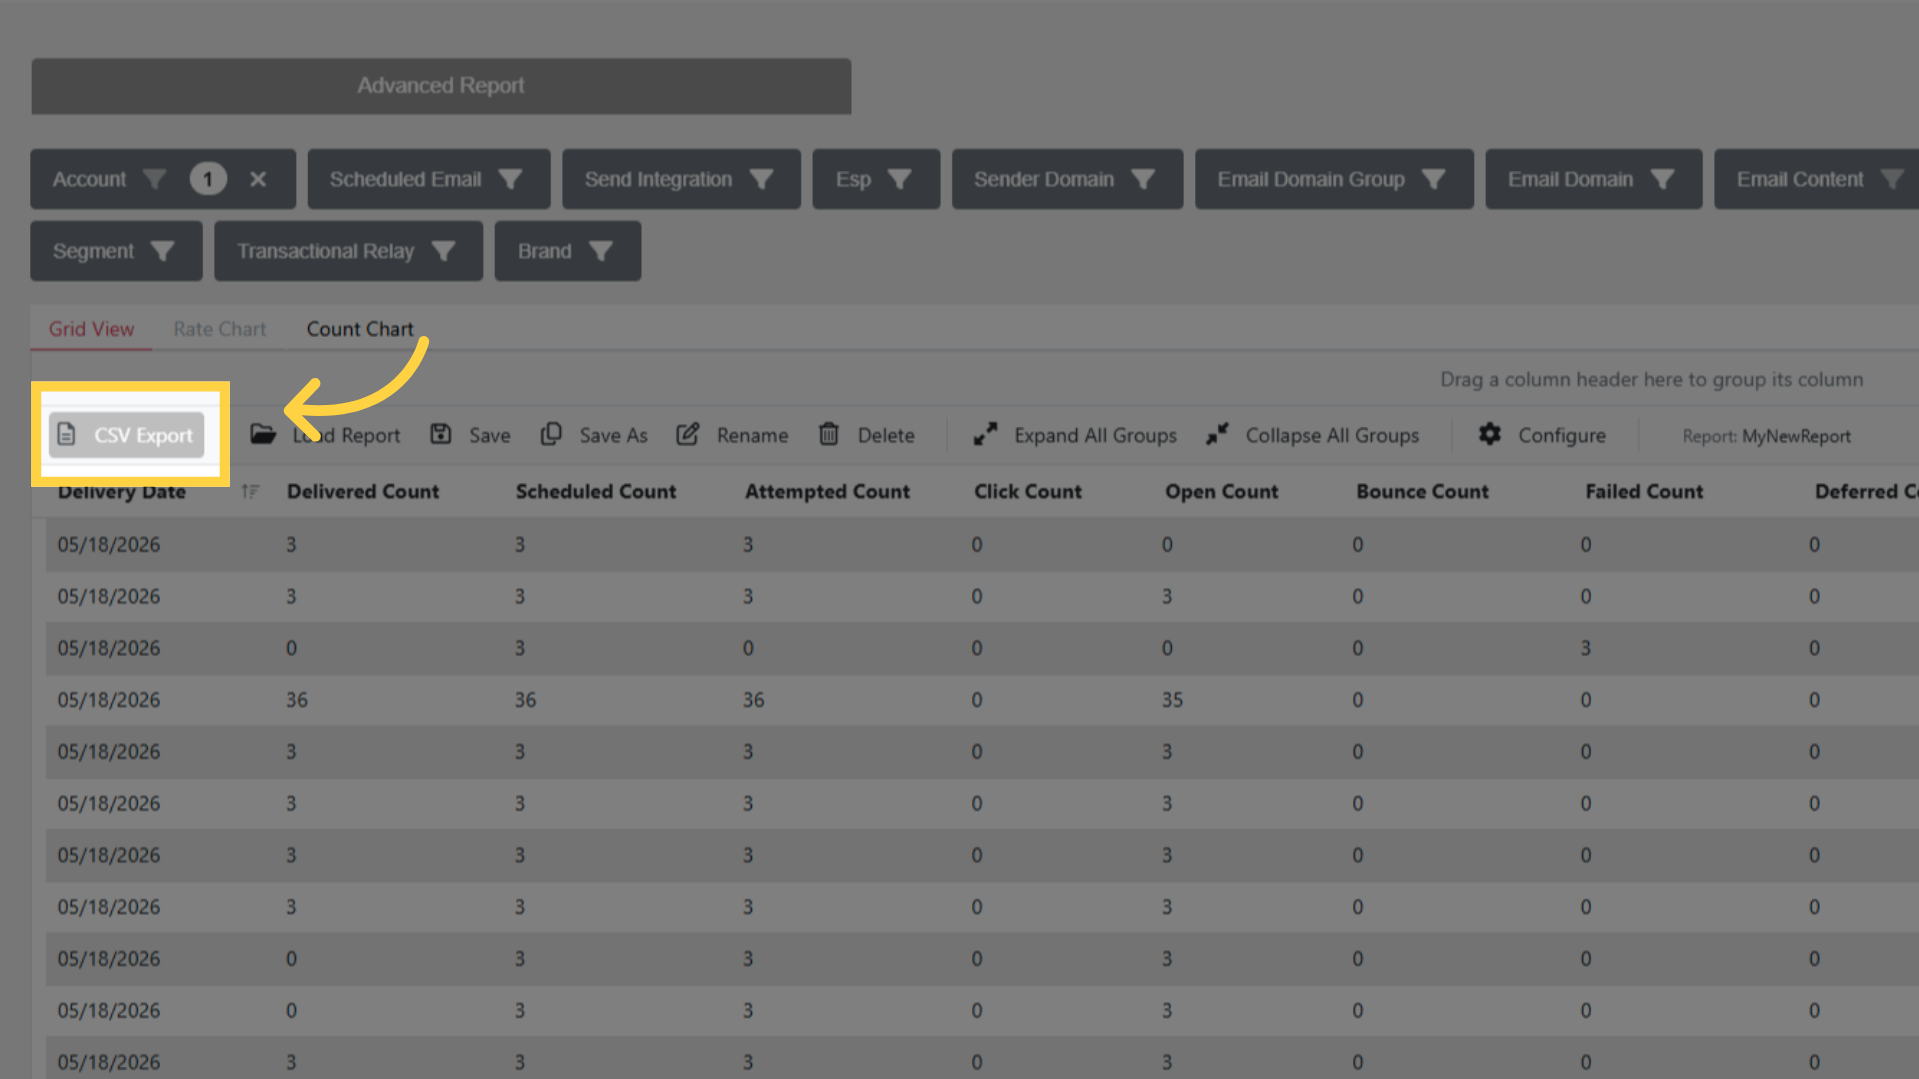Click the Save floppy disk icon
Image resolution: width=1919 pixels, height=1079 pixels.
(x=441, y=434)
